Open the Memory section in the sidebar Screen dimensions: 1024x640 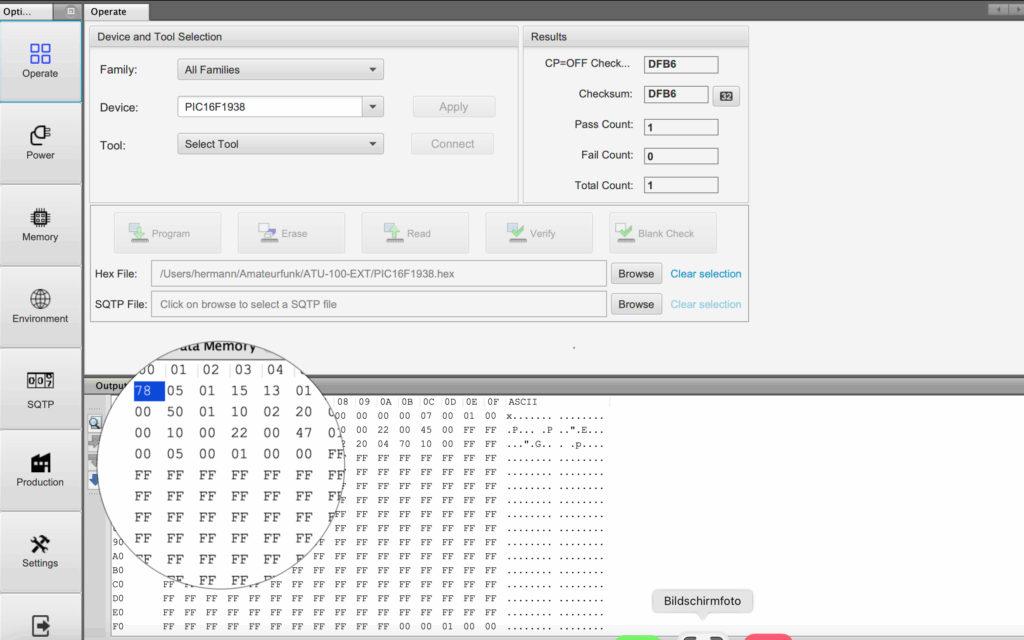click(x=40, y=224)
